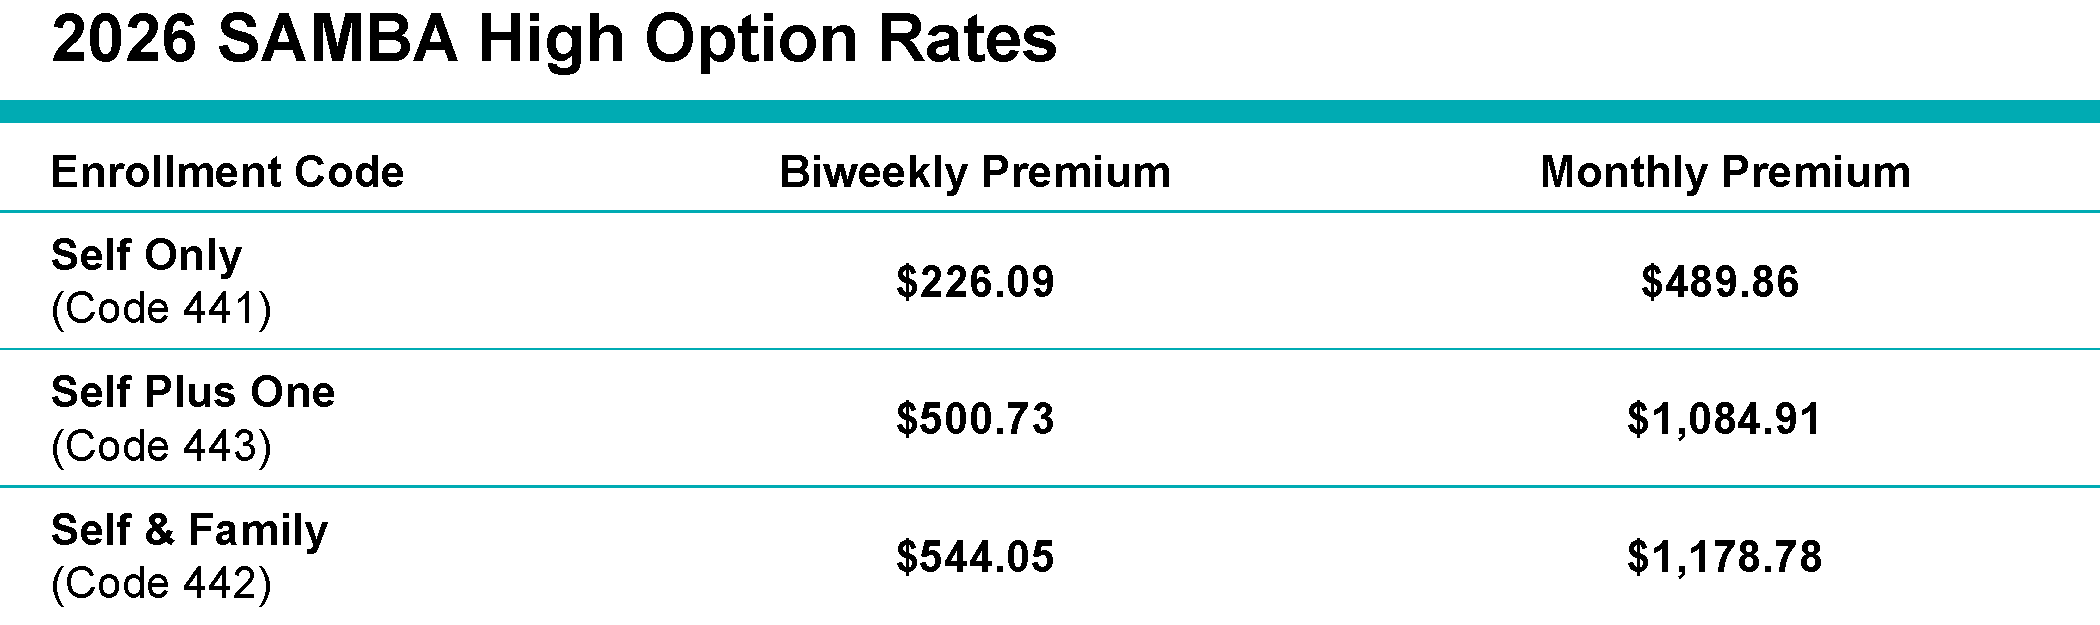Click the Code 442 text
The height and width of the screenshot is (625, 2100).
161,584
